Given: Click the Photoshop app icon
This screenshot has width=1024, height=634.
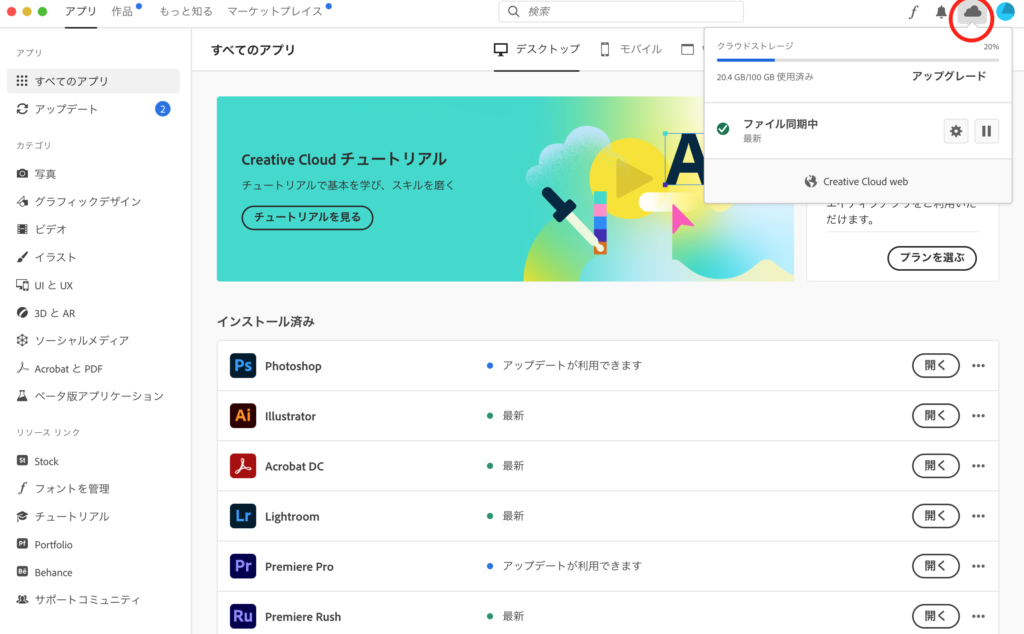Looking at the screenshot, I should click(x=243, y=366).
